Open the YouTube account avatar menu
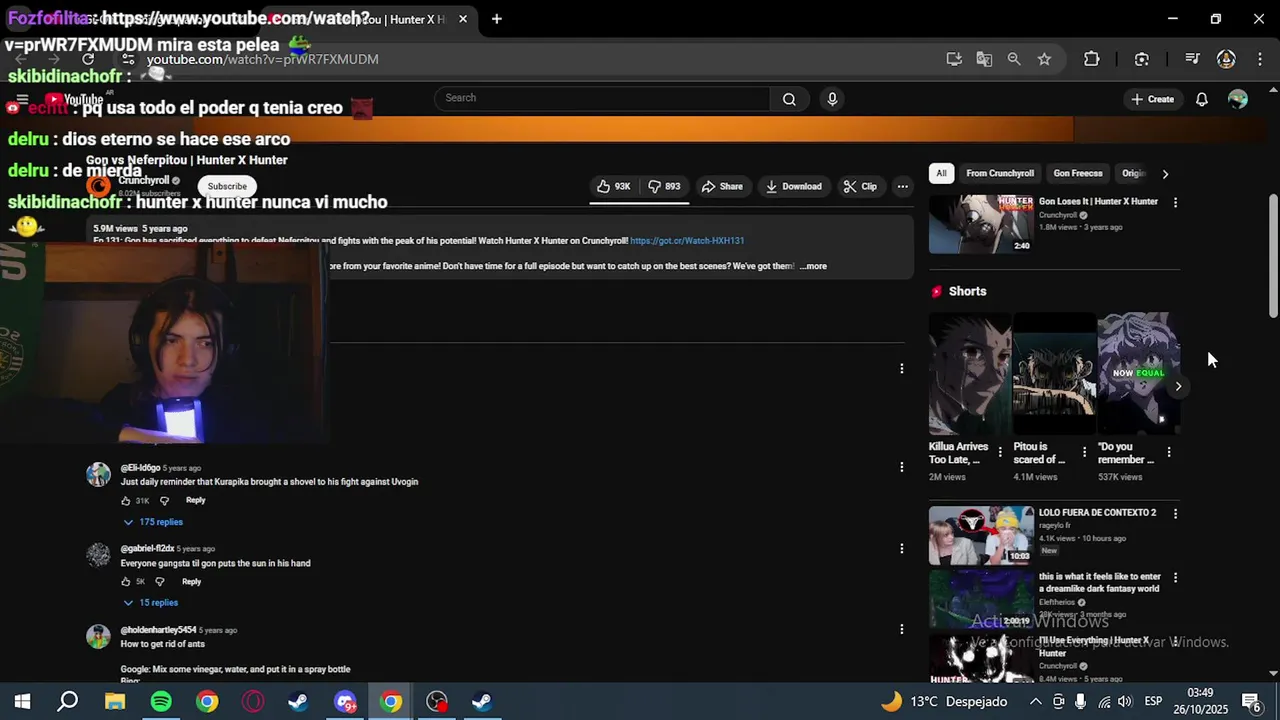1280x720 pixels. 1238,99
